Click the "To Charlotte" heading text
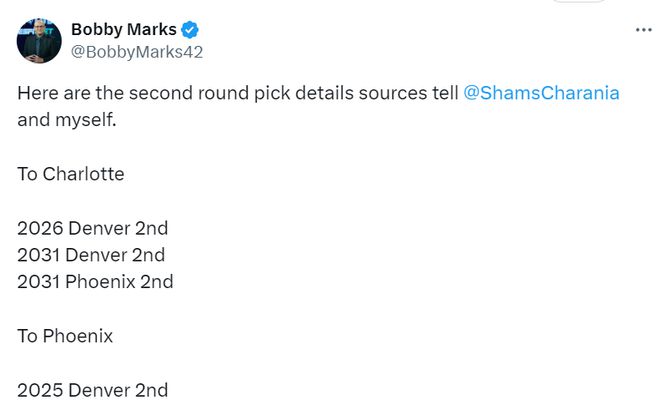This screenshot has width=660, height=405. (x=71, y=174)
